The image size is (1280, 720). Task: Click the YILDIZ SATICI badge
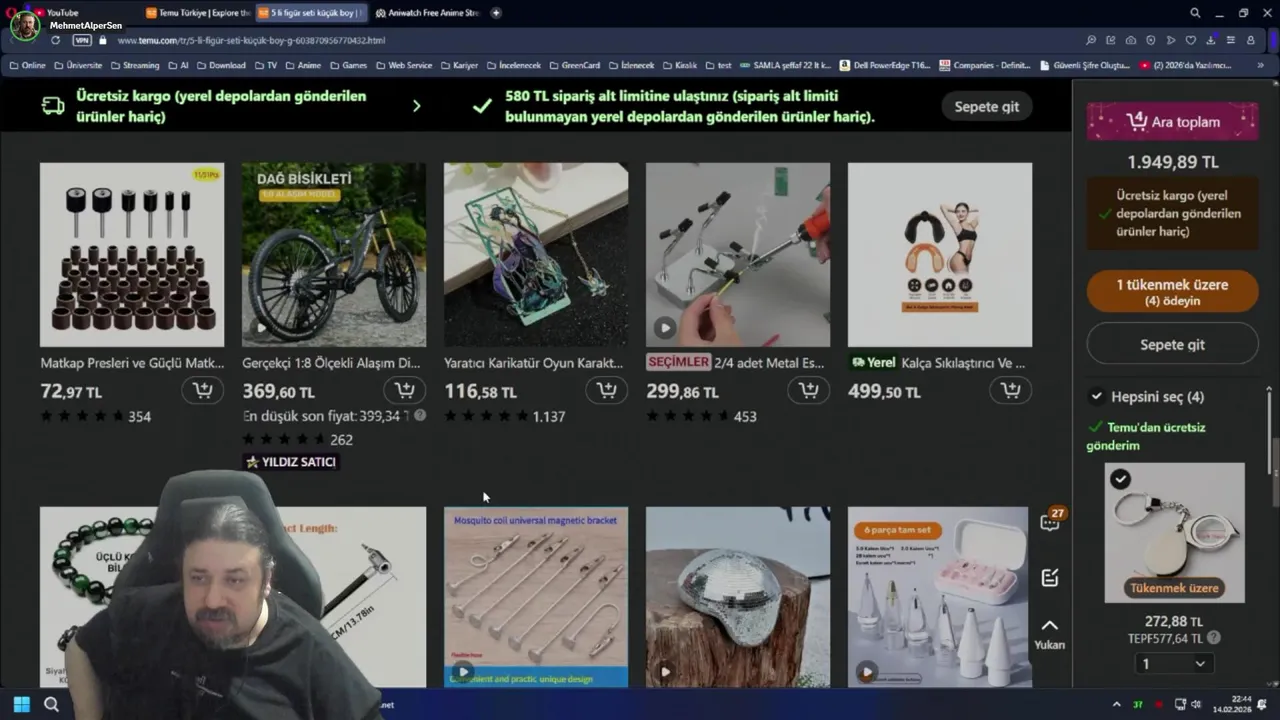coord(291,462)
